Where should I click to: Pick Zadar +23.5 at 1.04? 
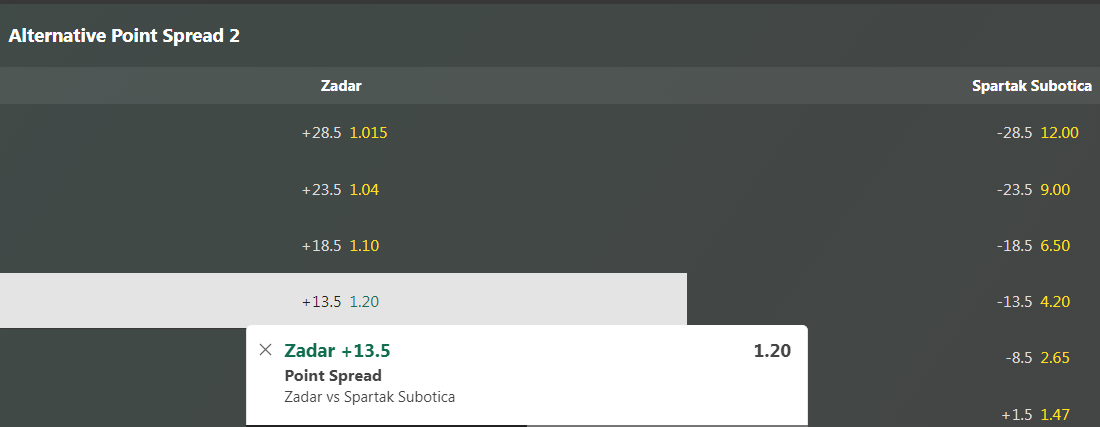pos(344,189)
